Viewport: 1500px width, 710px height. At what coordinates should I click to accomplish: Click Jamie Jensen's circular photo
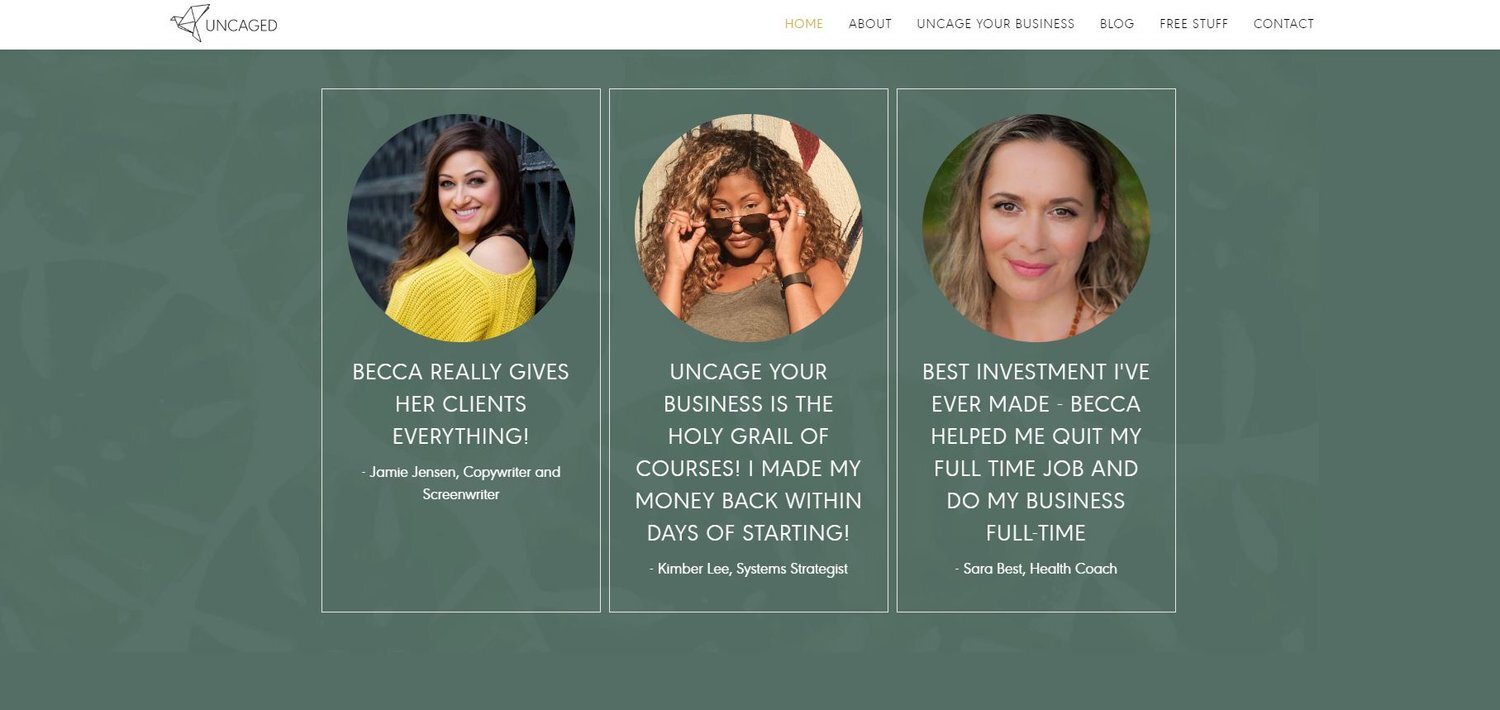461,228
